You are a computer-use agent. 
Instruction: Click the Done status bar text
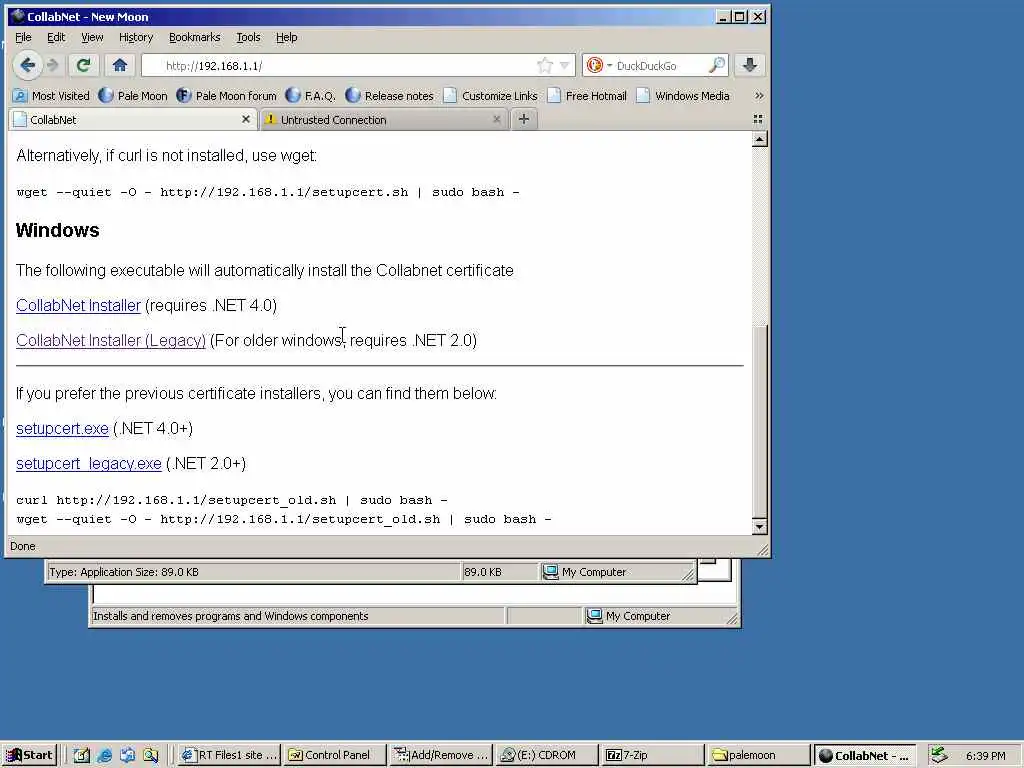point(23,546)
